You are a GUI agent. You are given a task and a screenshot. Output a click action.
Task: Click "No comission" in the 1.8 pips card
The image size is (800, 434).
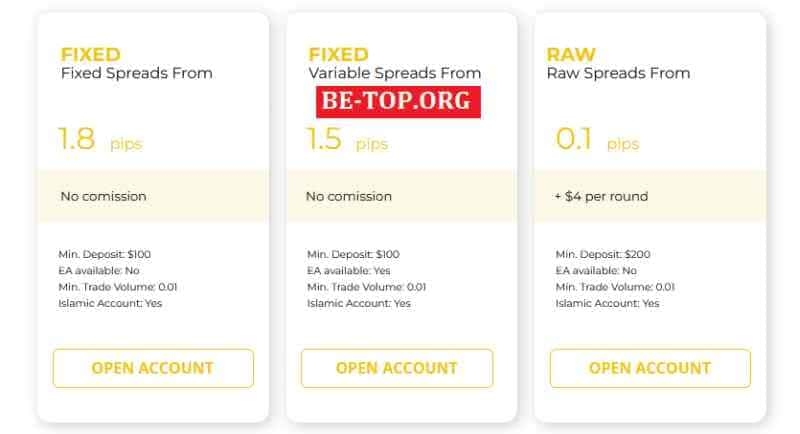103,196
